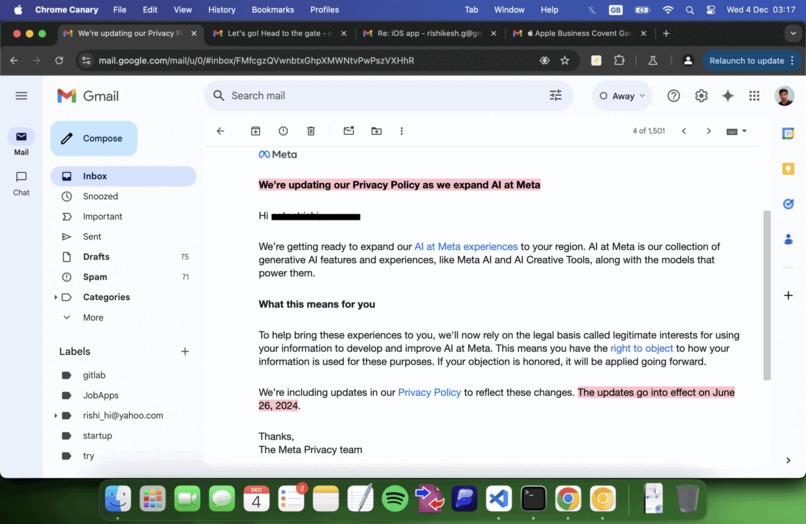
Task: Open the More options three-dot menu
Action: coord(401,131)
